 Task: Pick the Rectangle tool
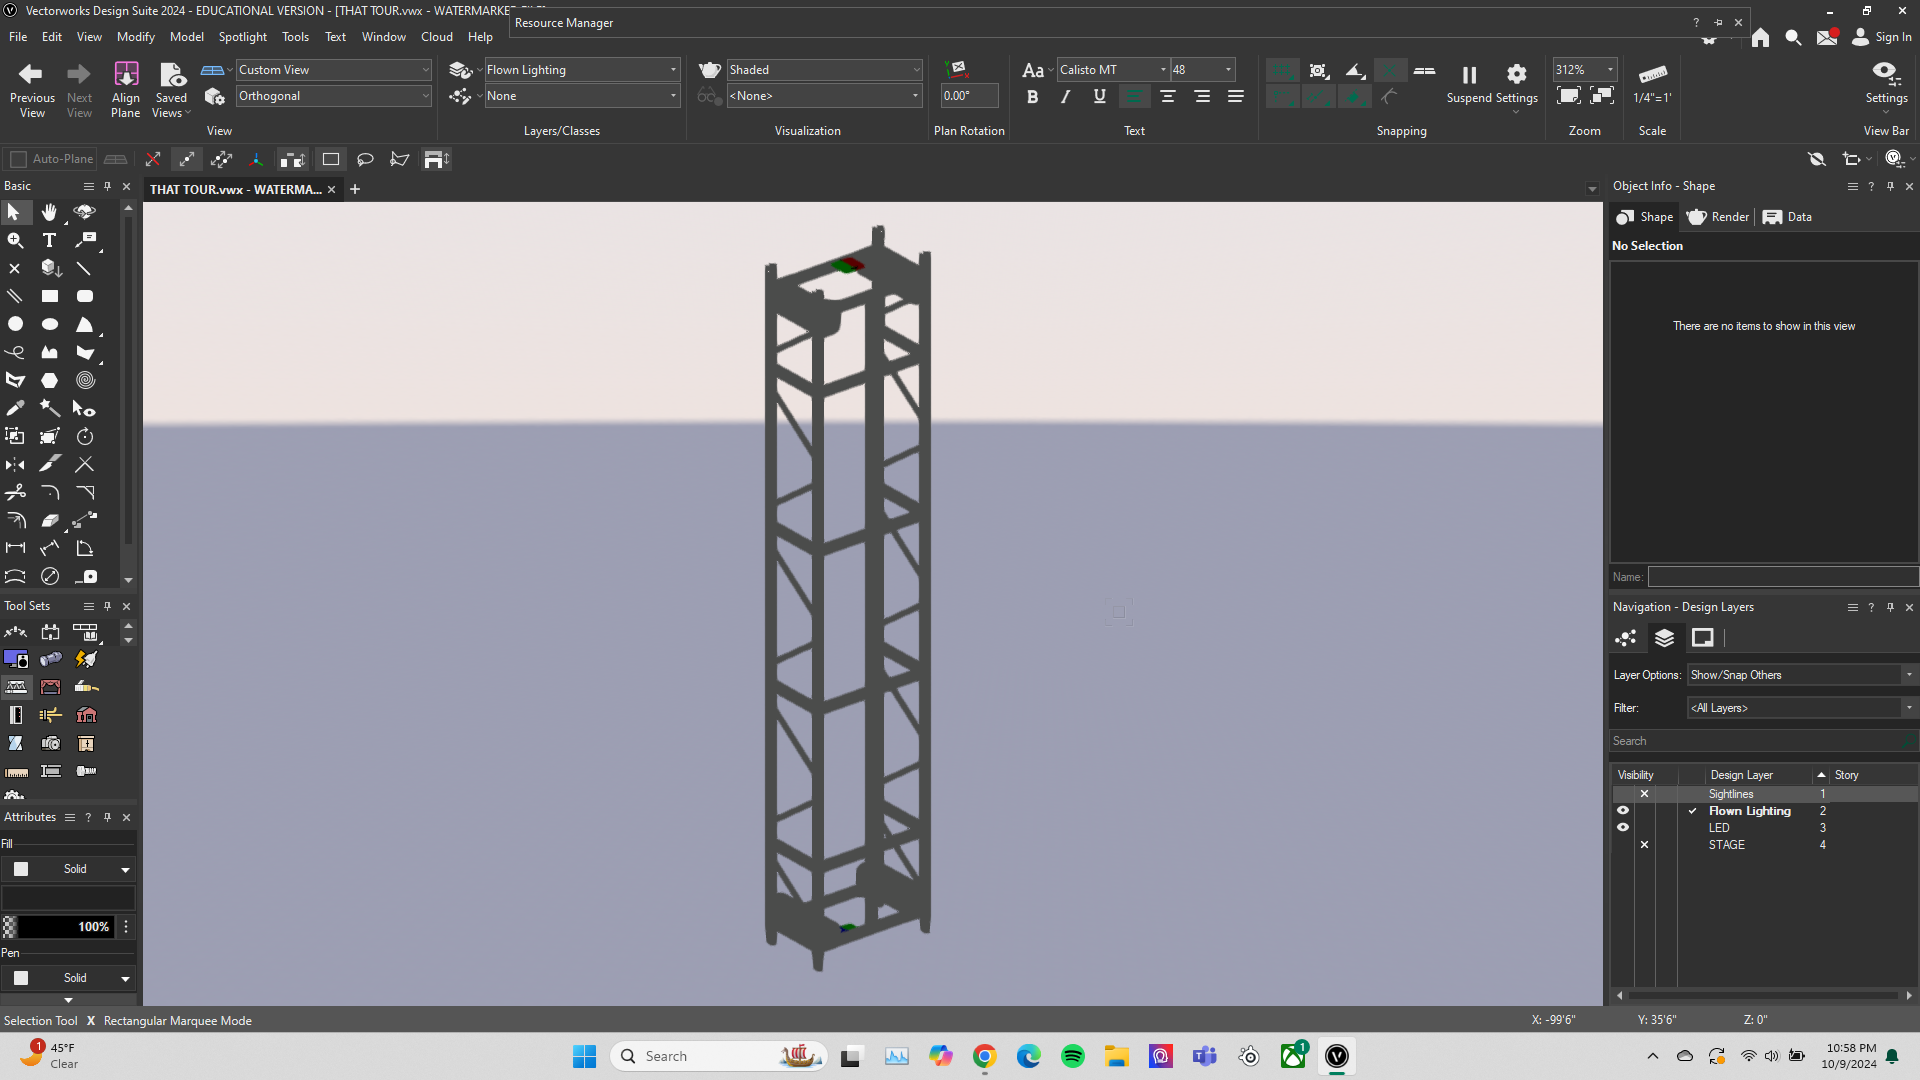click(x=49, y=296)
